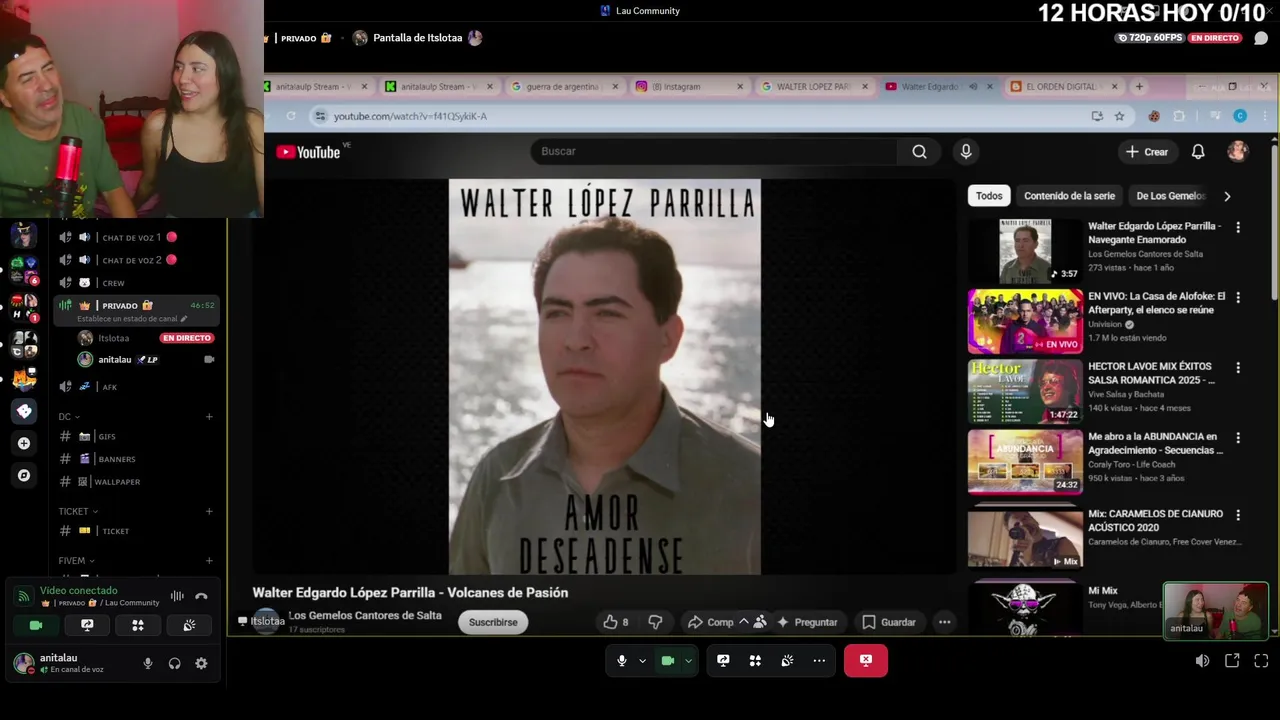Add a channel to the DC category
The height and width of the screenshot is (720, 1280).
coord(209,417)
